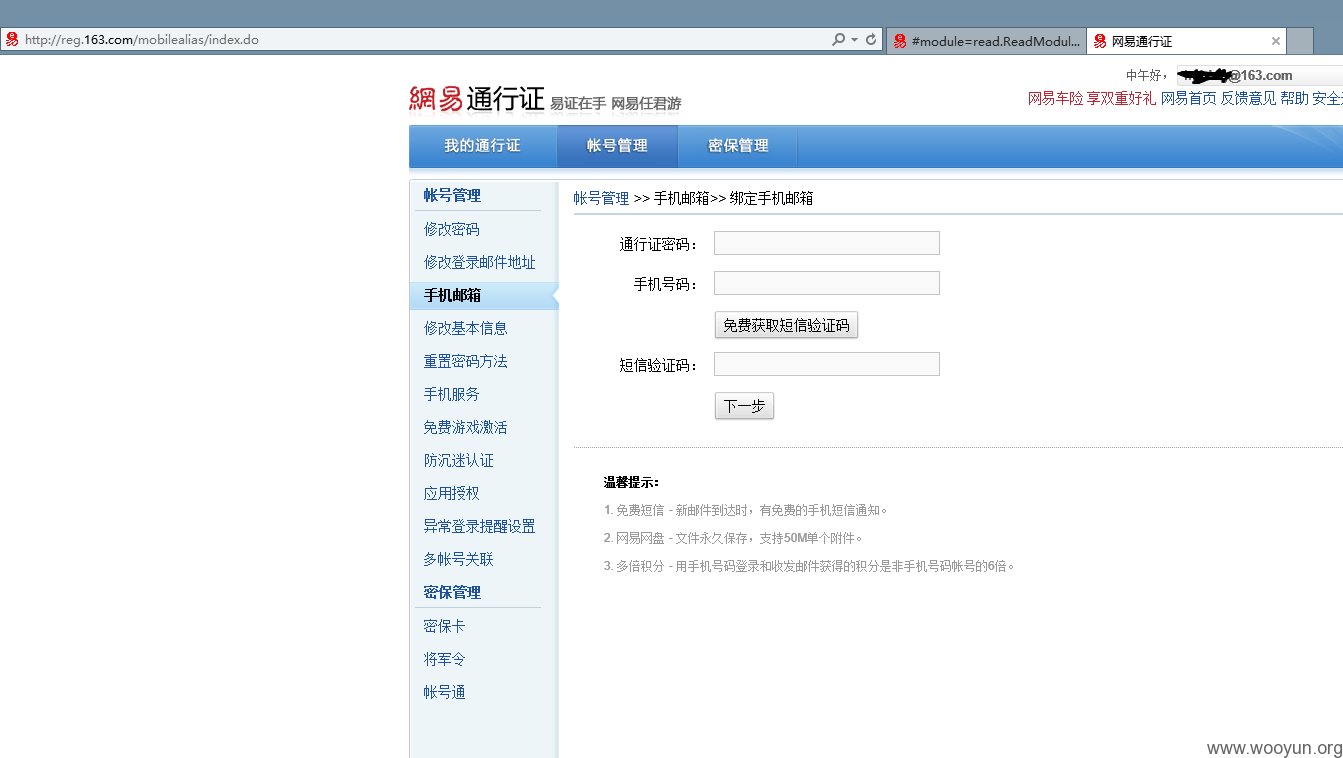1343x758 pixels.
Task: Click the @163.com account name at top
Action: coord(1235,75)
